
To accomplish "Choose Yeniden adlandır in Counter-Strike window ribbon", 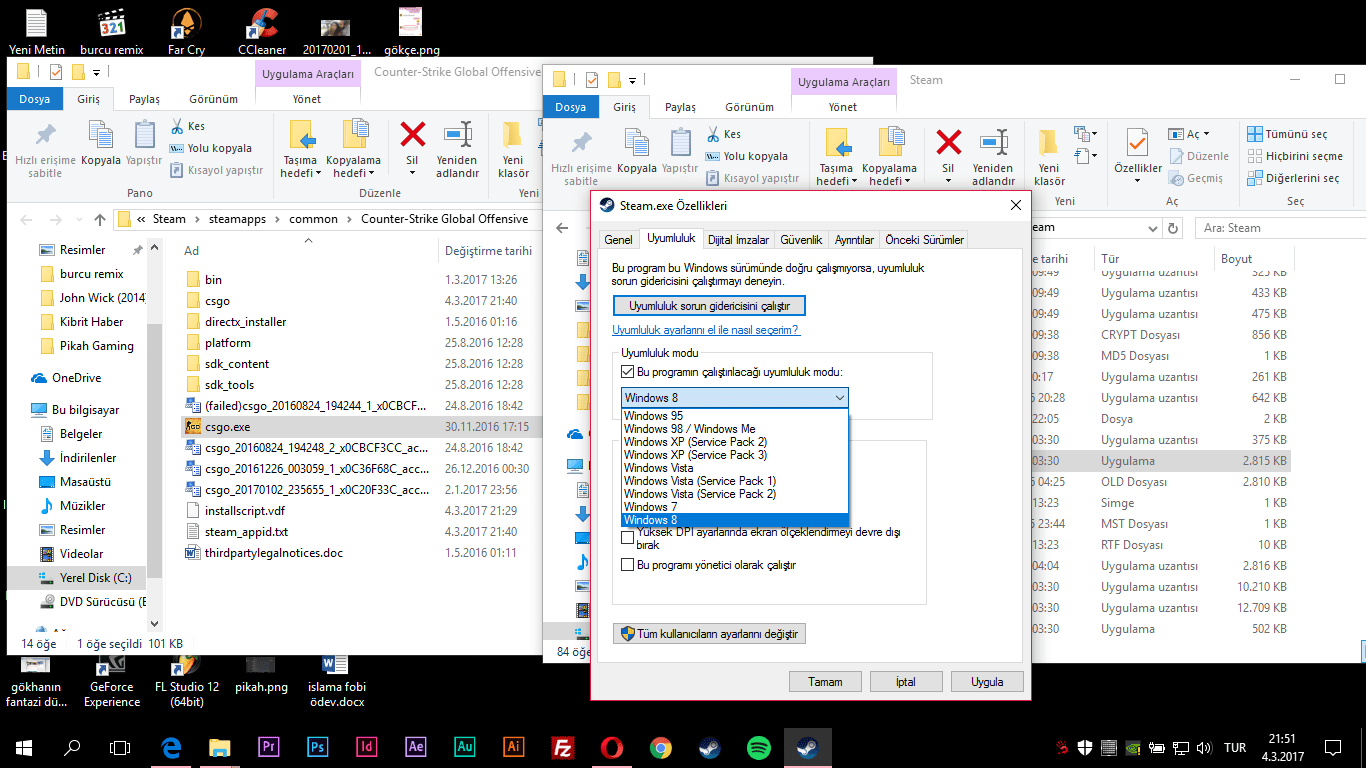I will tap(457, 149).
